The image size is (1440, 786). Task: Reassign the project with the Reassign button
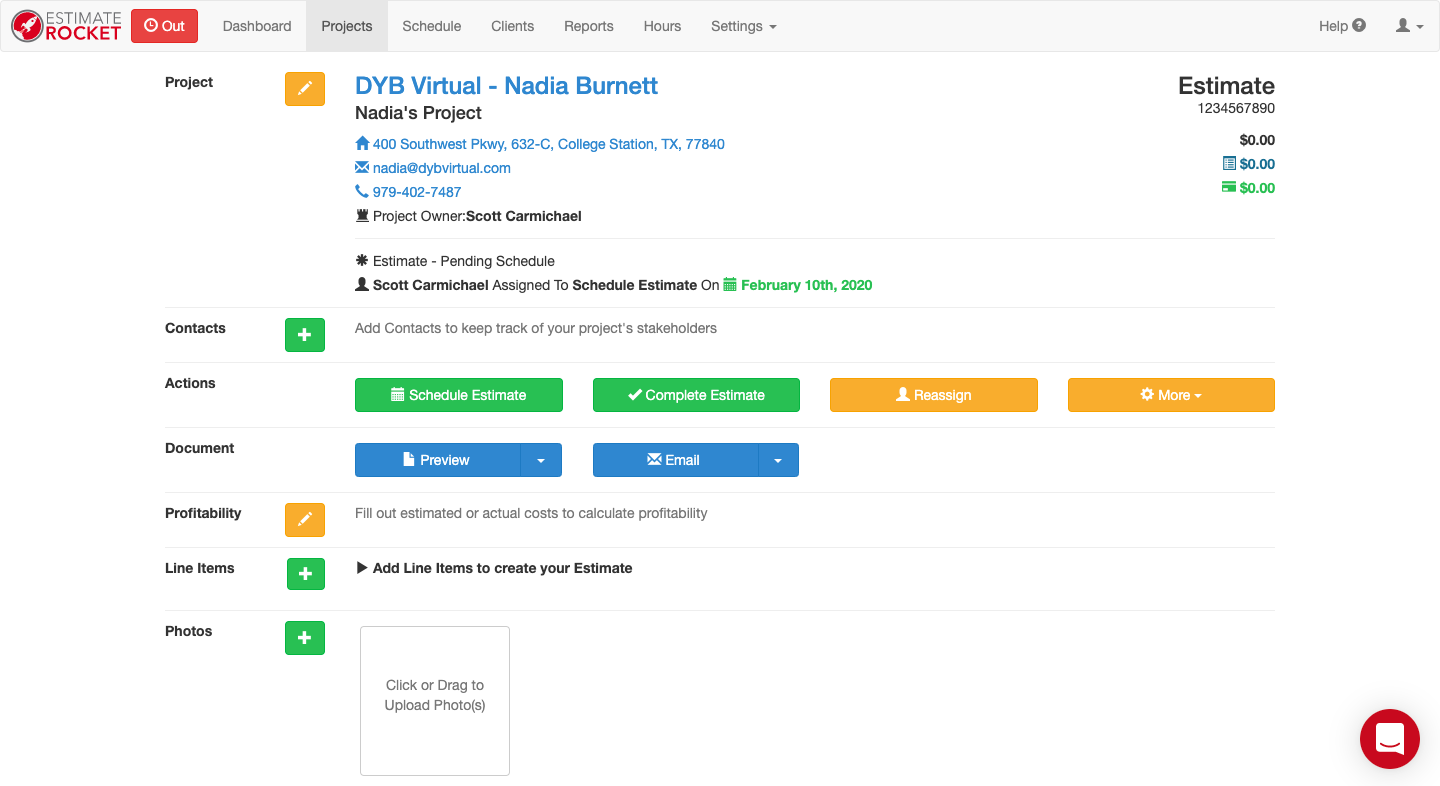point(934,395)
